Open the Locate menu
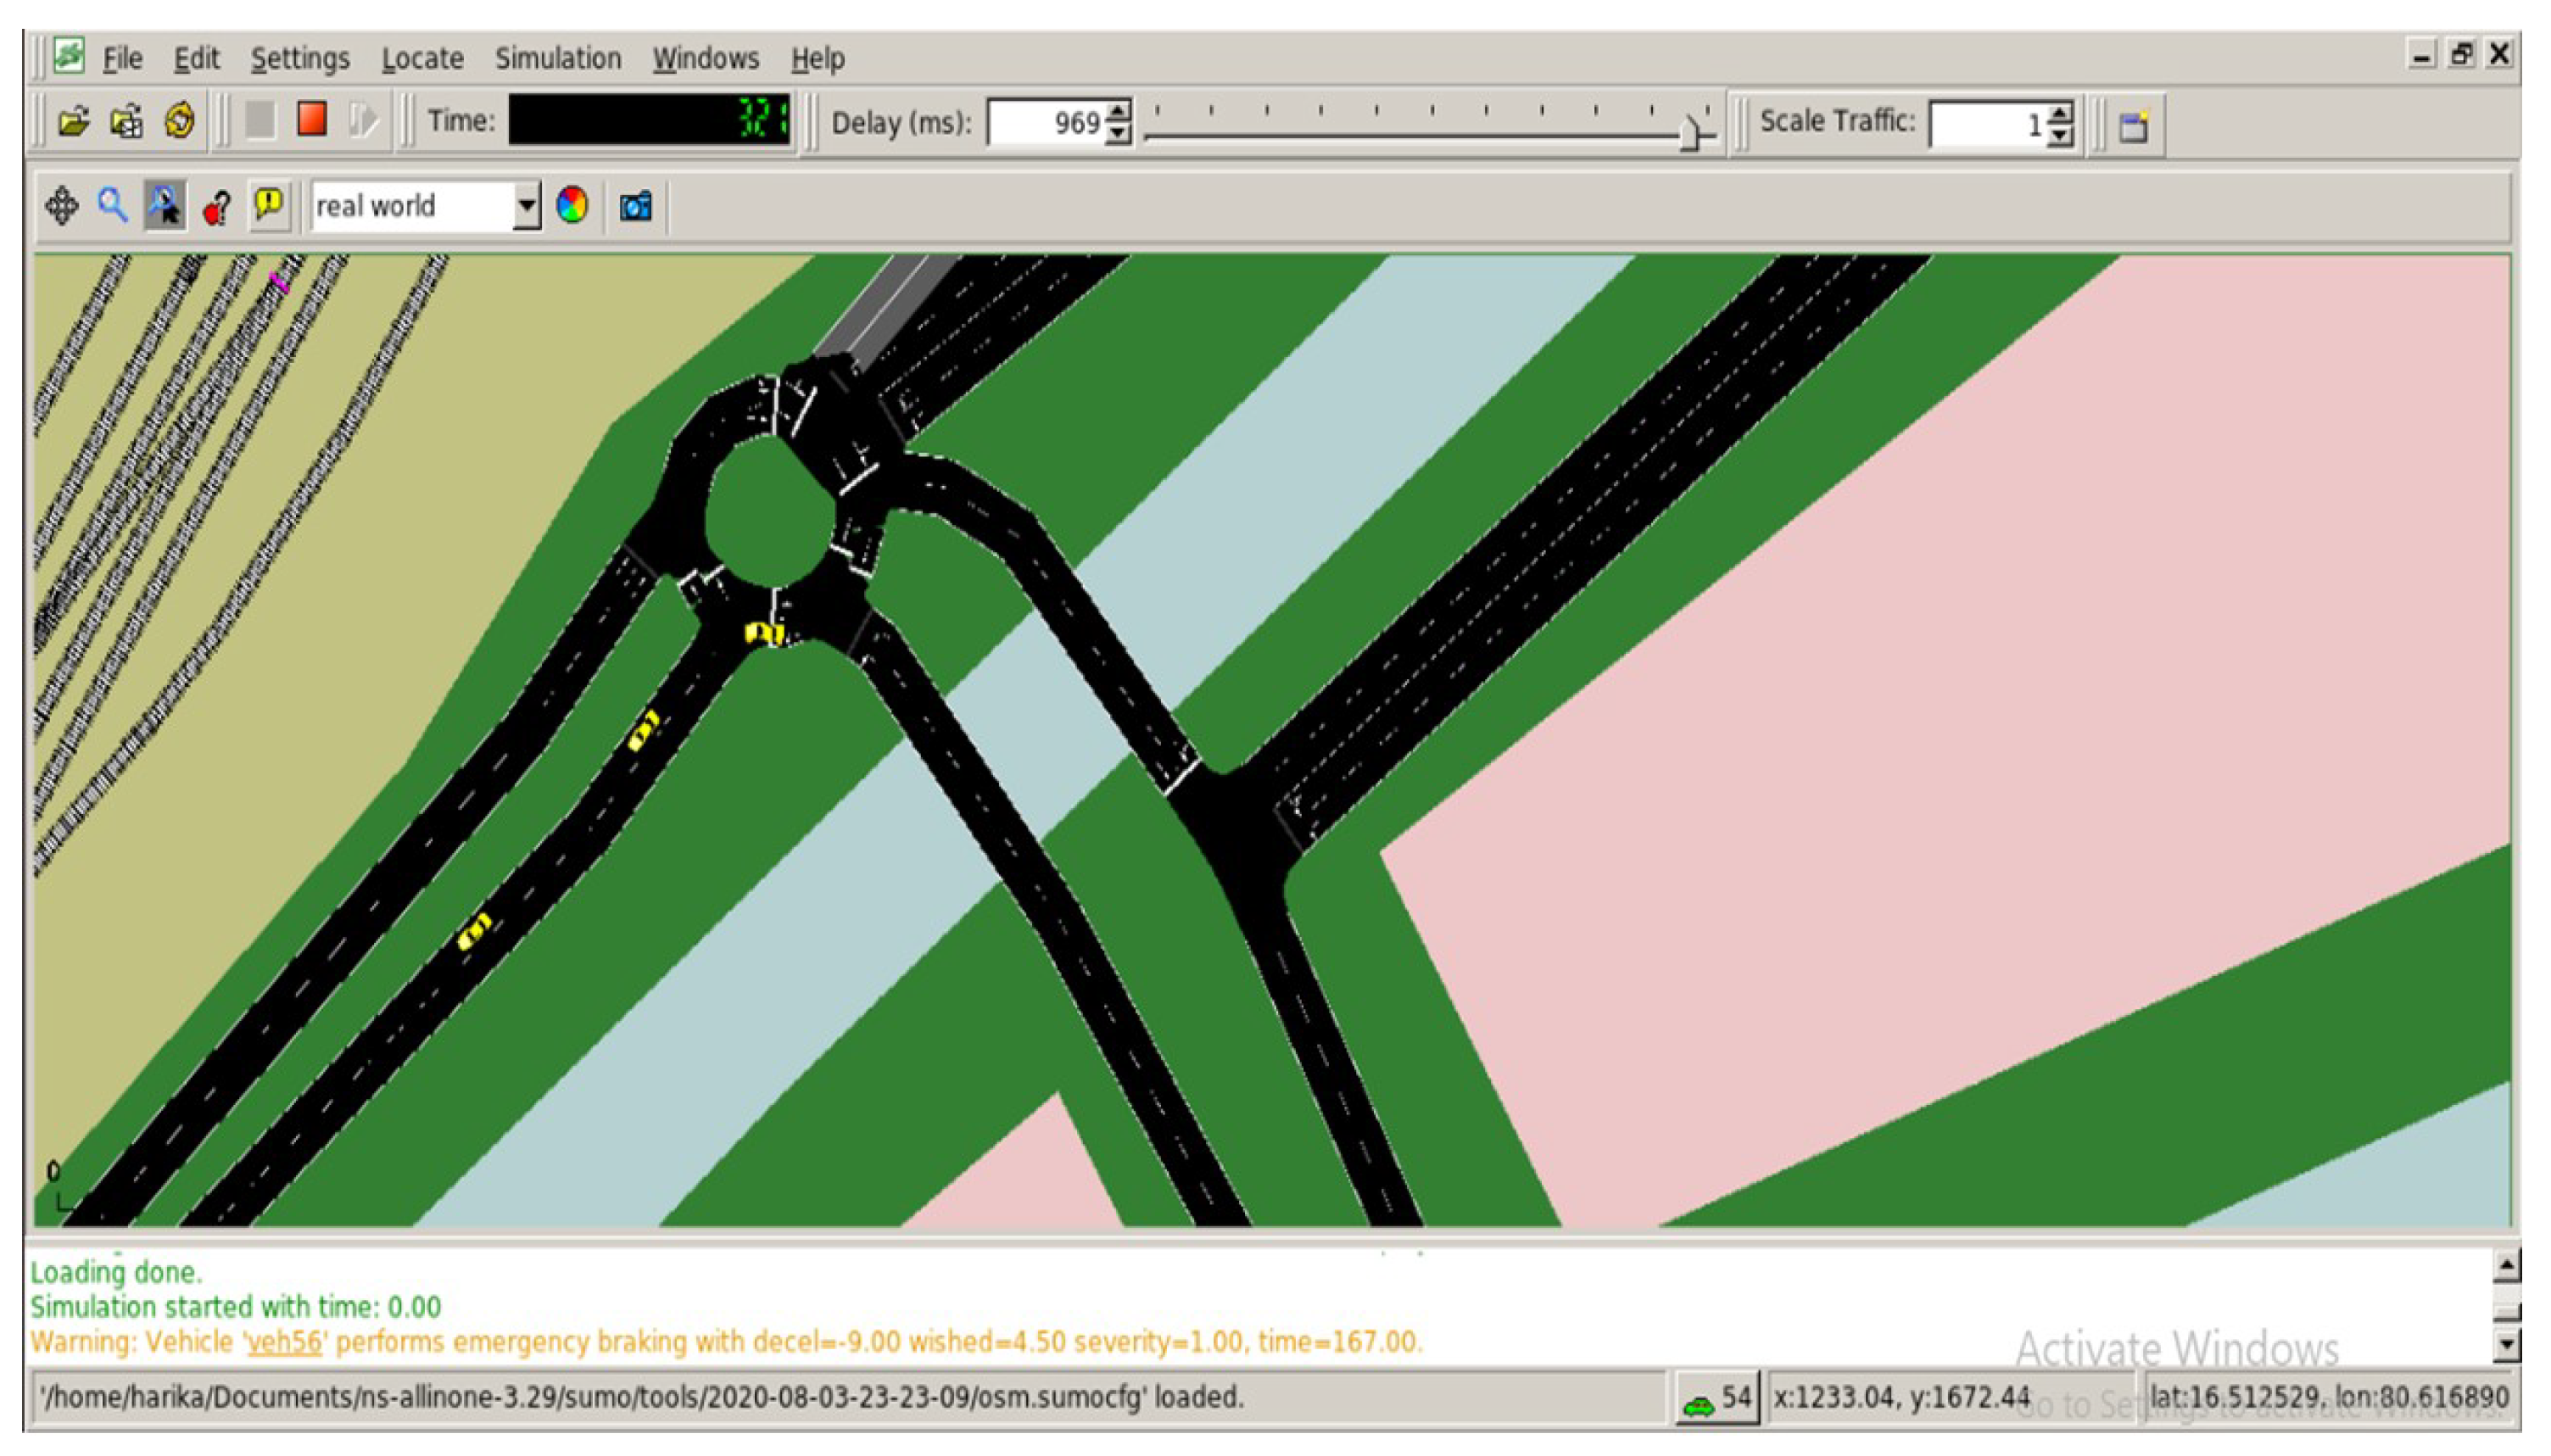This screenshot has height=1456, width=2551. [x=422, y=58]
